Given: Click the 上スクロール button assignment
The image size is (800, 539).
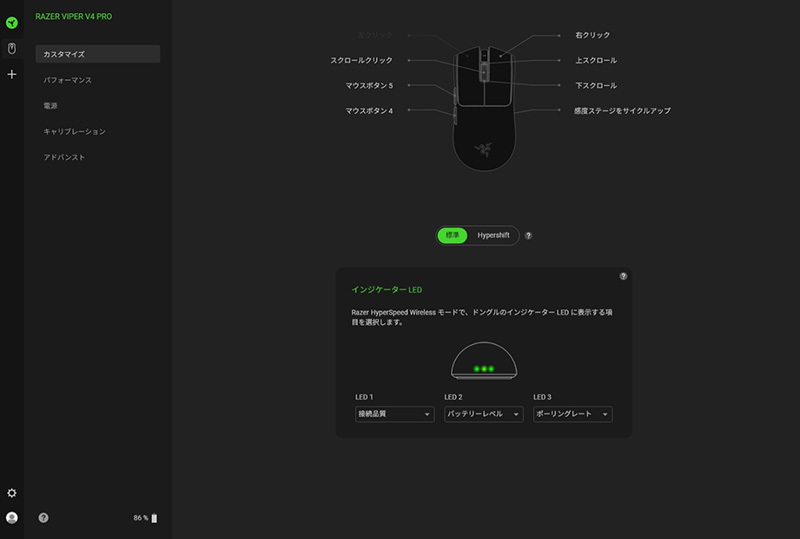Looking at the screenshot, I should click(596, 60).
